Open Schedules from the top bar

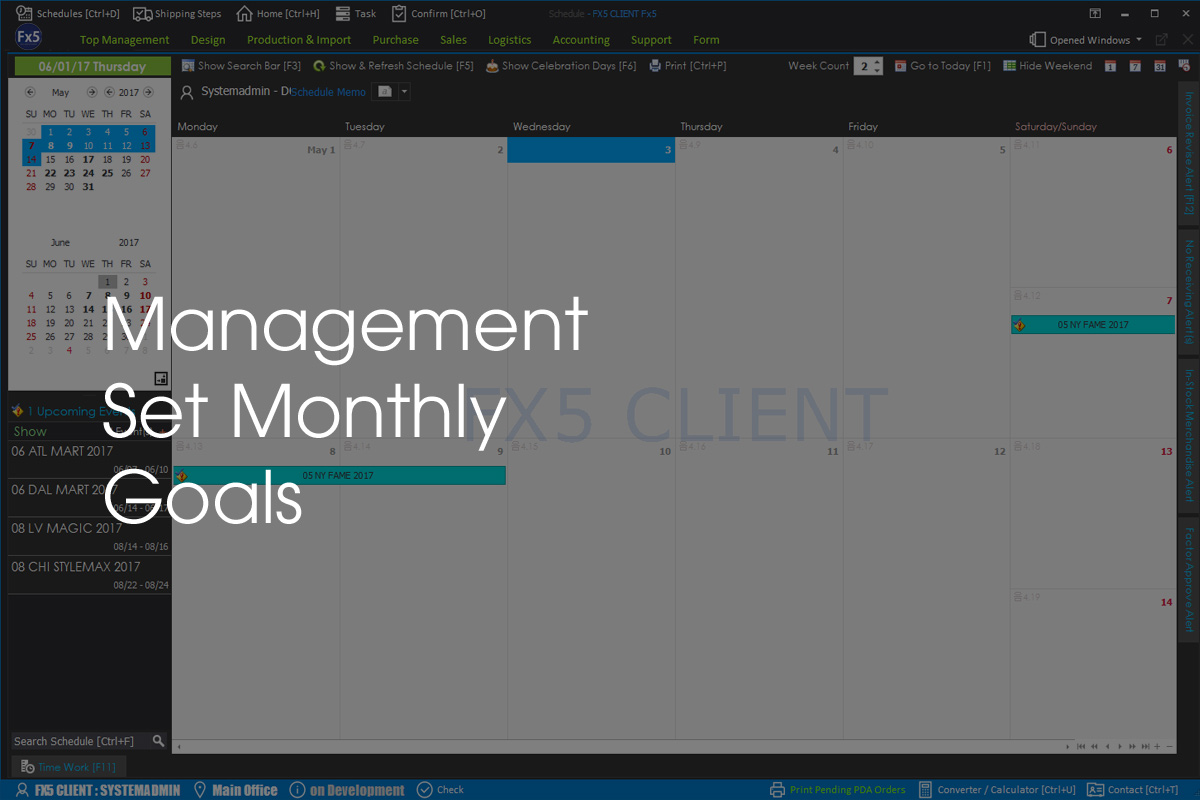68,14
